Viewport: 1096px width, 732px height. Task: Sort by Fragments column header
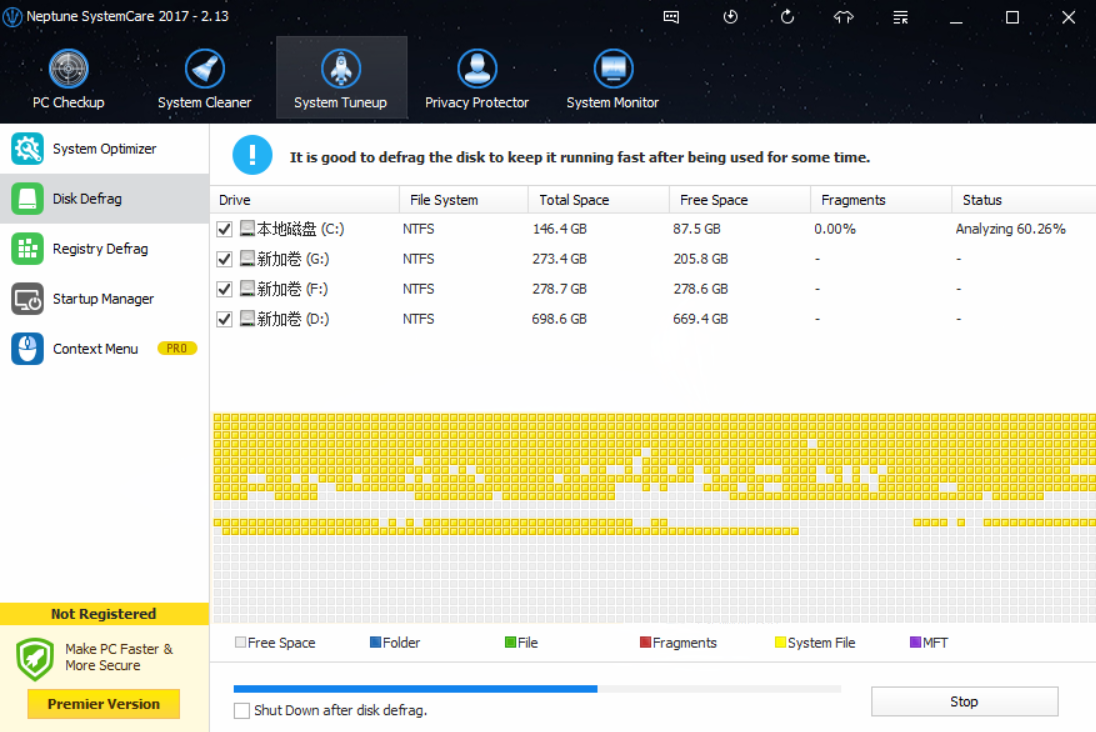click(x=881, y=200)
